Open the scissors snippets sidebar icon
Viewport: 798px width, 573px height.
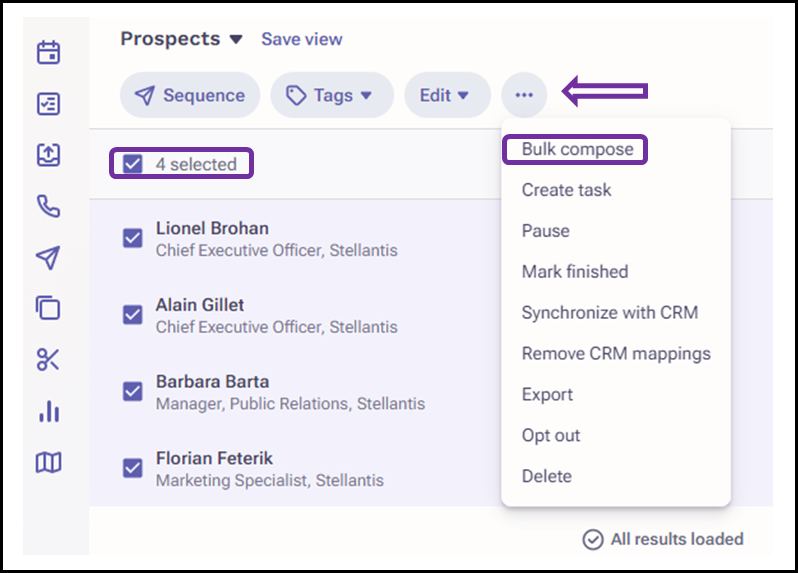pos(48,360)
